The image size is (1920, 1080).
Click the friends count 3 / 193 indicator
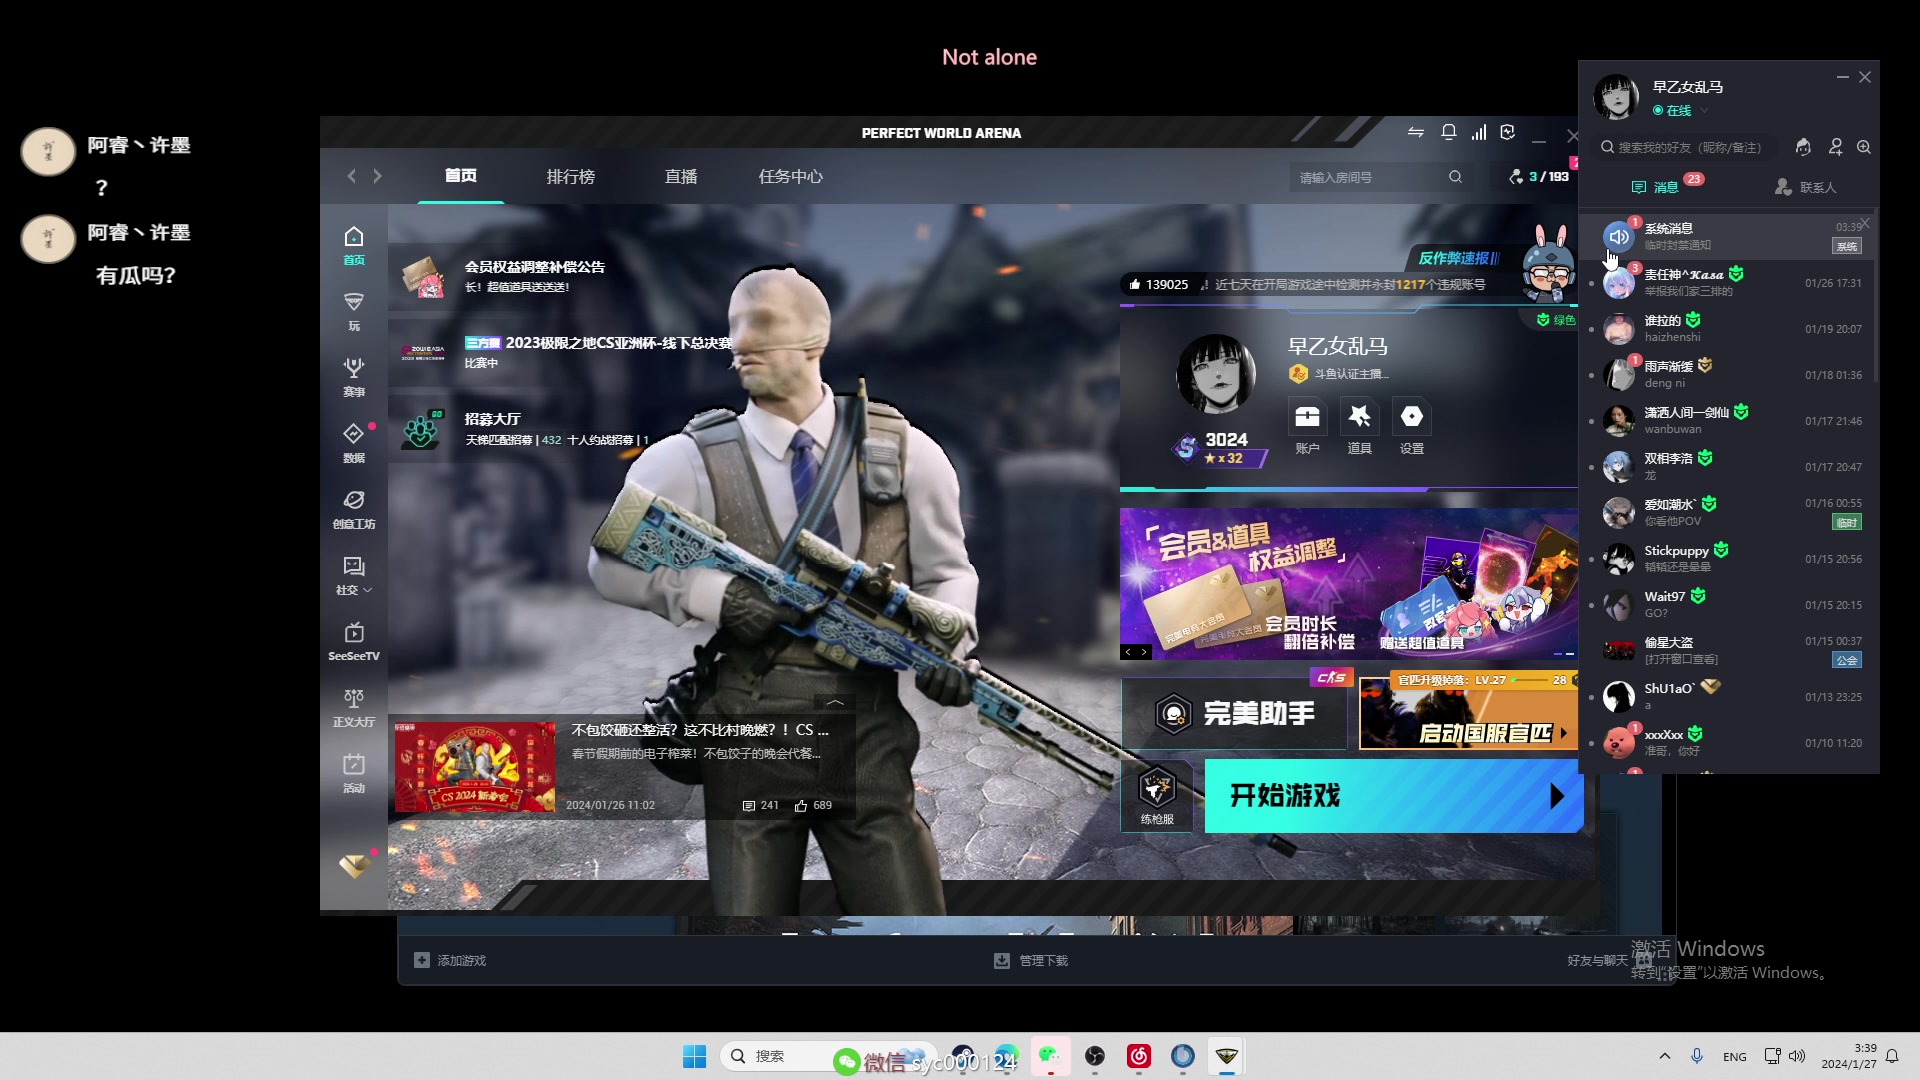click(1539, 176)
